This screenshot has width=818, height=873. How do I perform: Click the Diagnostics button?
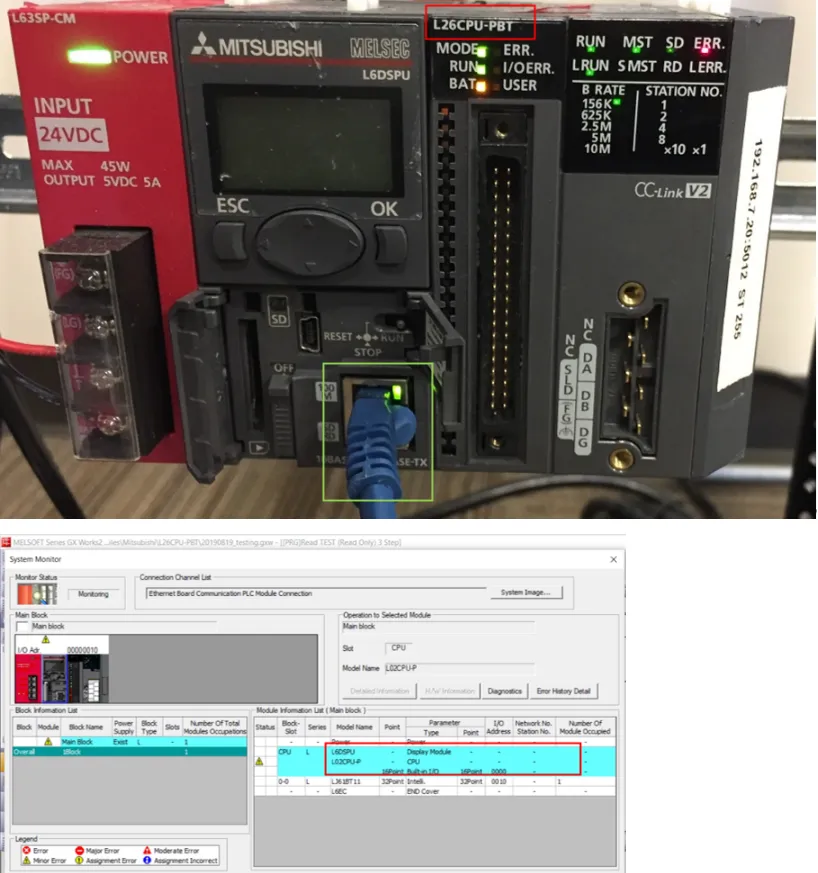pyautogui.click(x=504, y=691)
